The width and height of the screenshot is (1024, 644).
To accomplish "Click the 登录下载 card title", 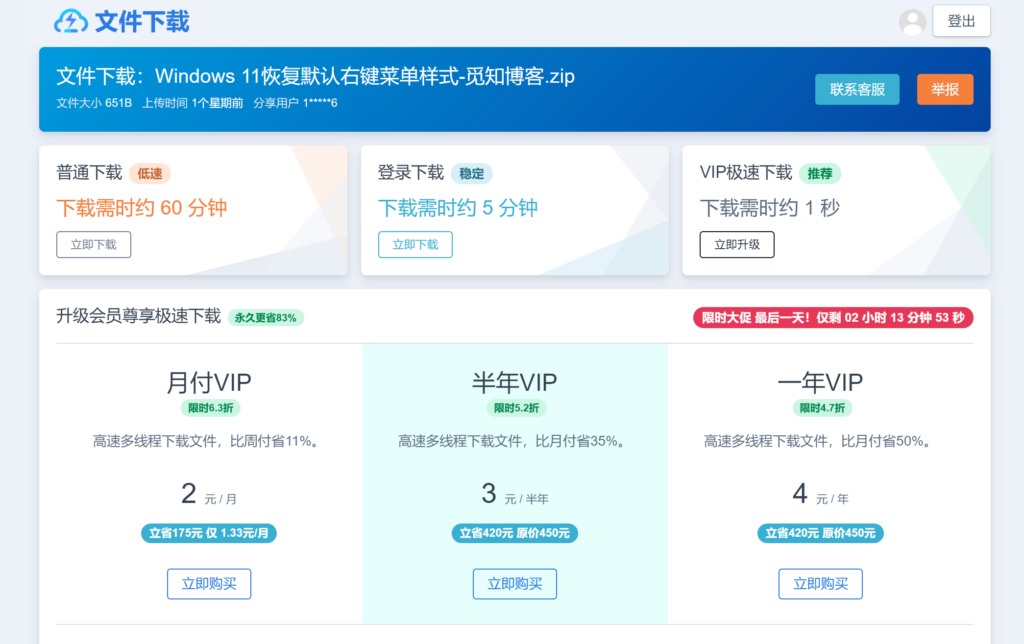I will [411, 173].
